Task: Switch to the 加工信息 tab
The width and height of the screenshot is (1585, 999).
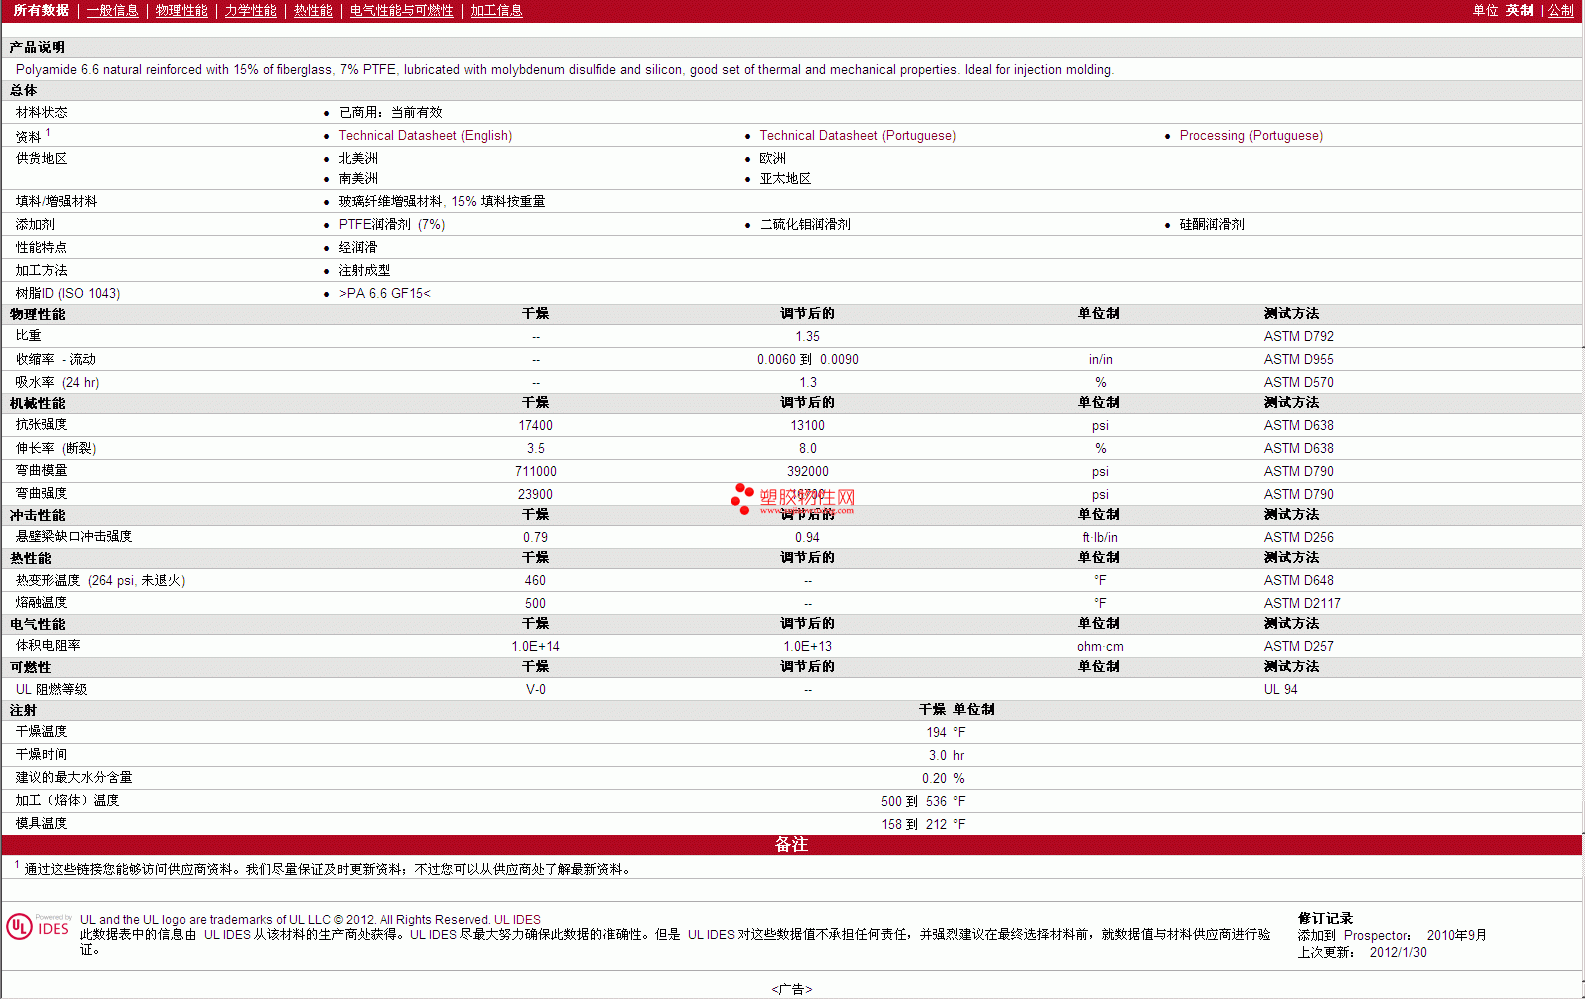Action: coord(496,10)
